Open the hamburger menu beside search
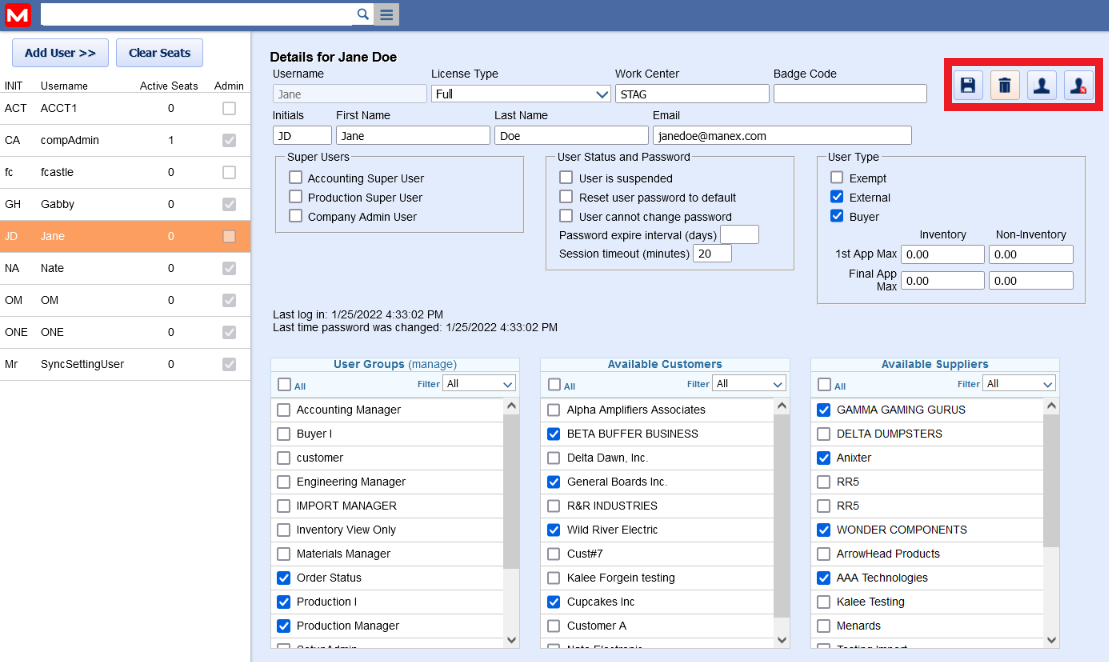The image size is (1109, 662). [x=386, y=14]
